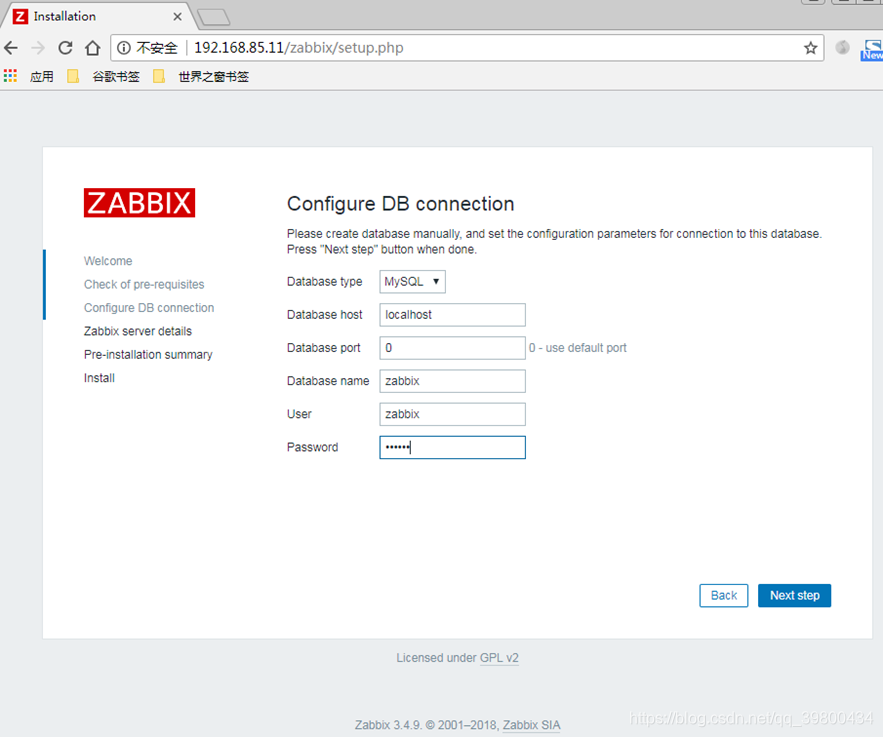
Task: Click the browser forward arrow
Action: [38, 48]
